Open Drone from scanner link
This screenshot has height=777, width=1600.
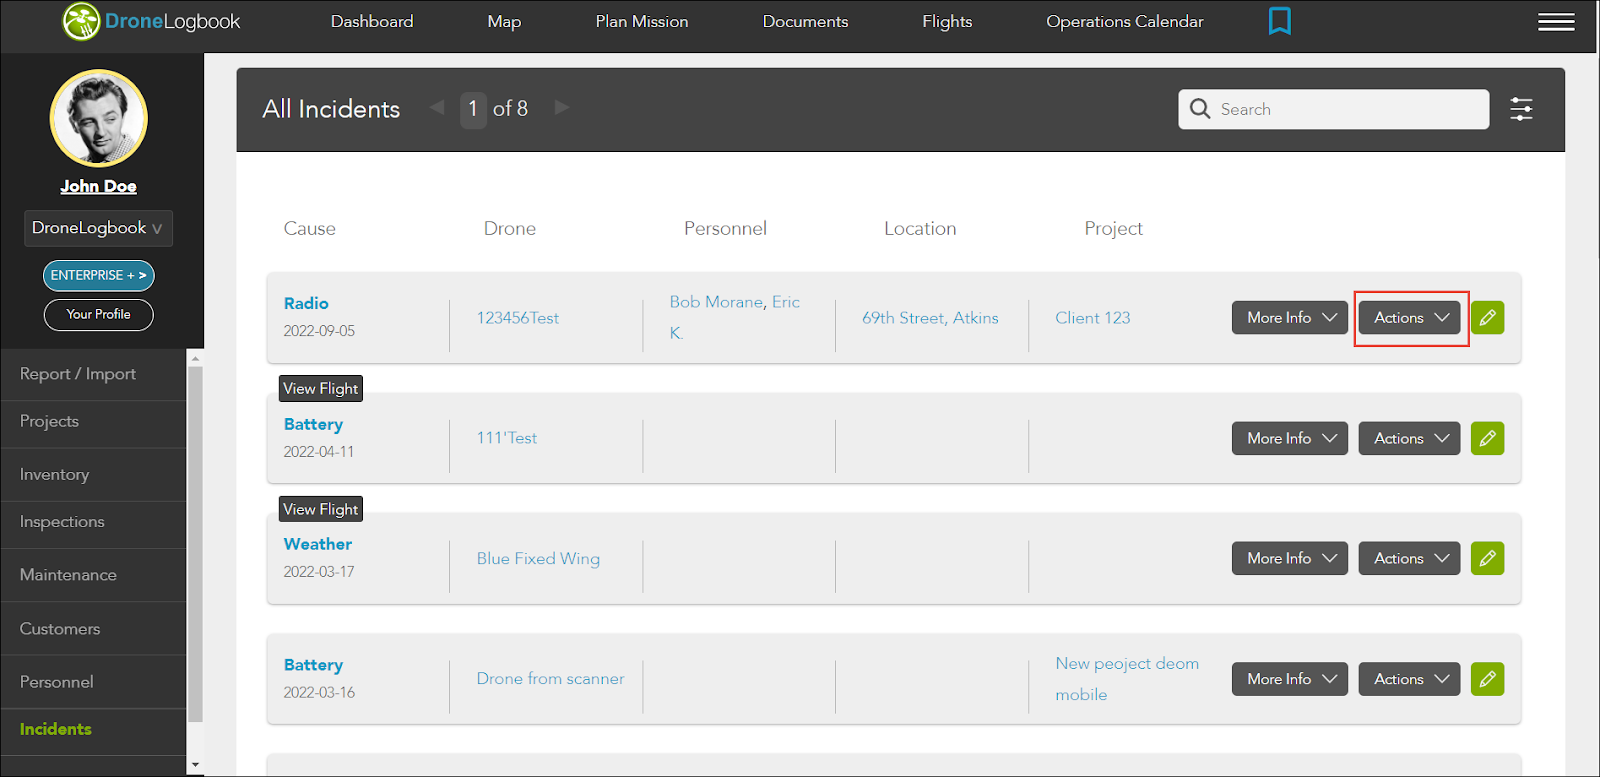pos(551,679)
